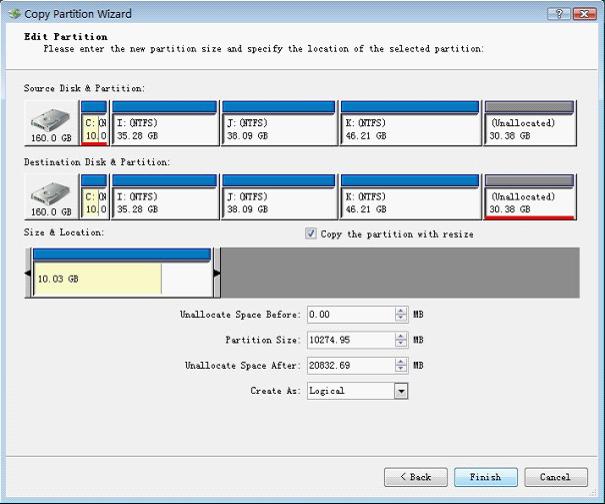
Task: Click the source disk 160.0 GB icon
Action: point(50,124)
